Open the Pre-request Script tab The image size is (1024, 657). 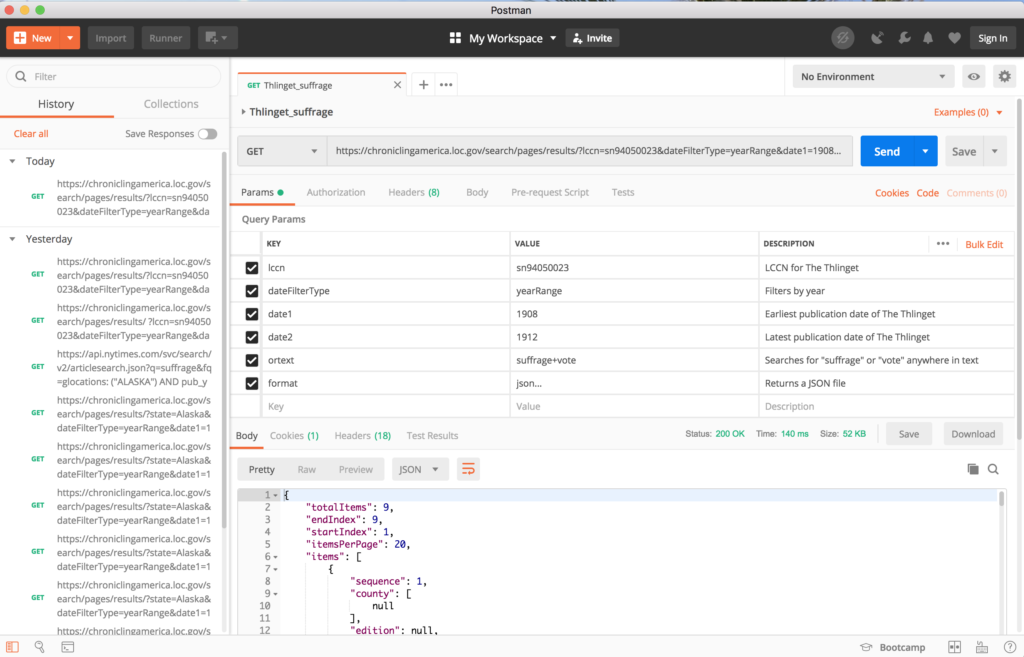coord(550,192)
